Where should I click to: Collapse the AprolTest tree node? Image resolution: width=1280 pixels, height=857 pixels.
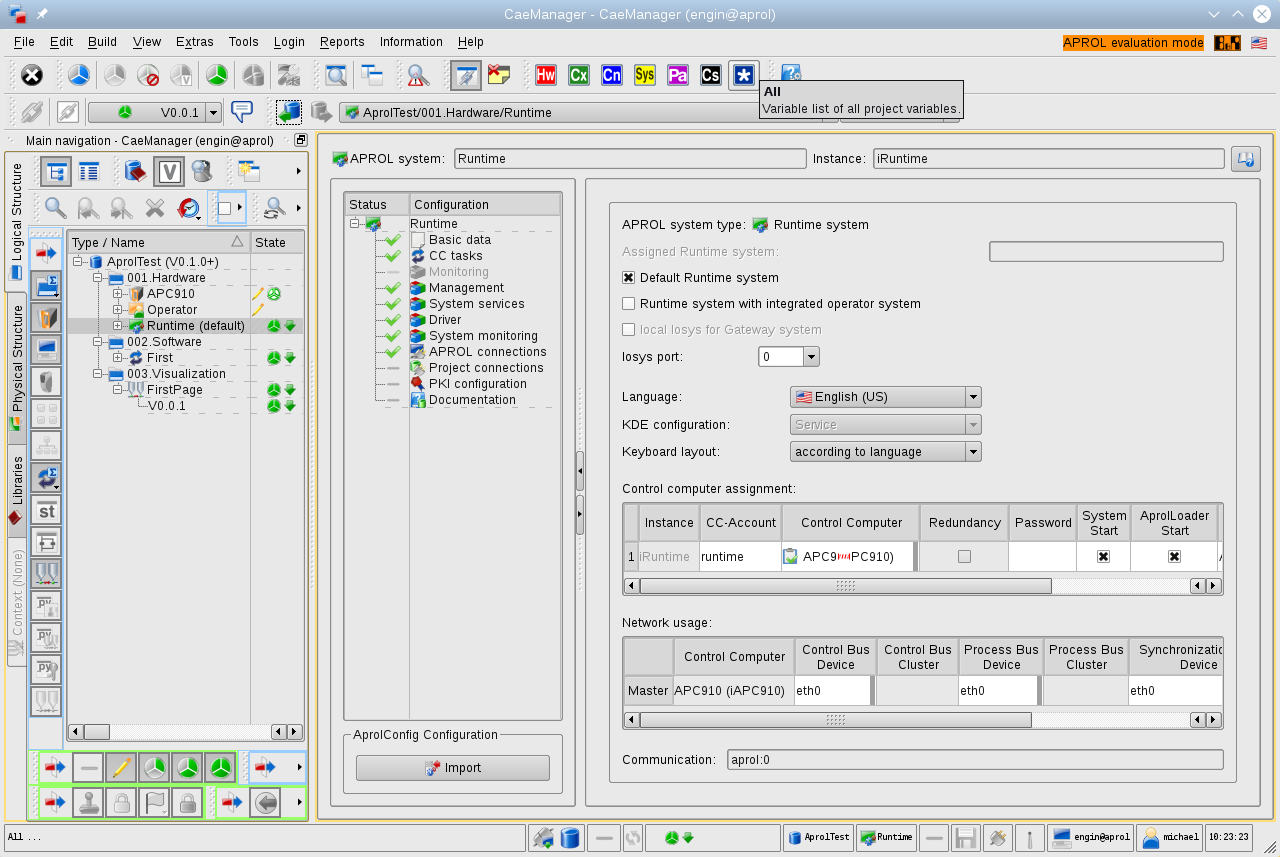[x=78, y=262]
